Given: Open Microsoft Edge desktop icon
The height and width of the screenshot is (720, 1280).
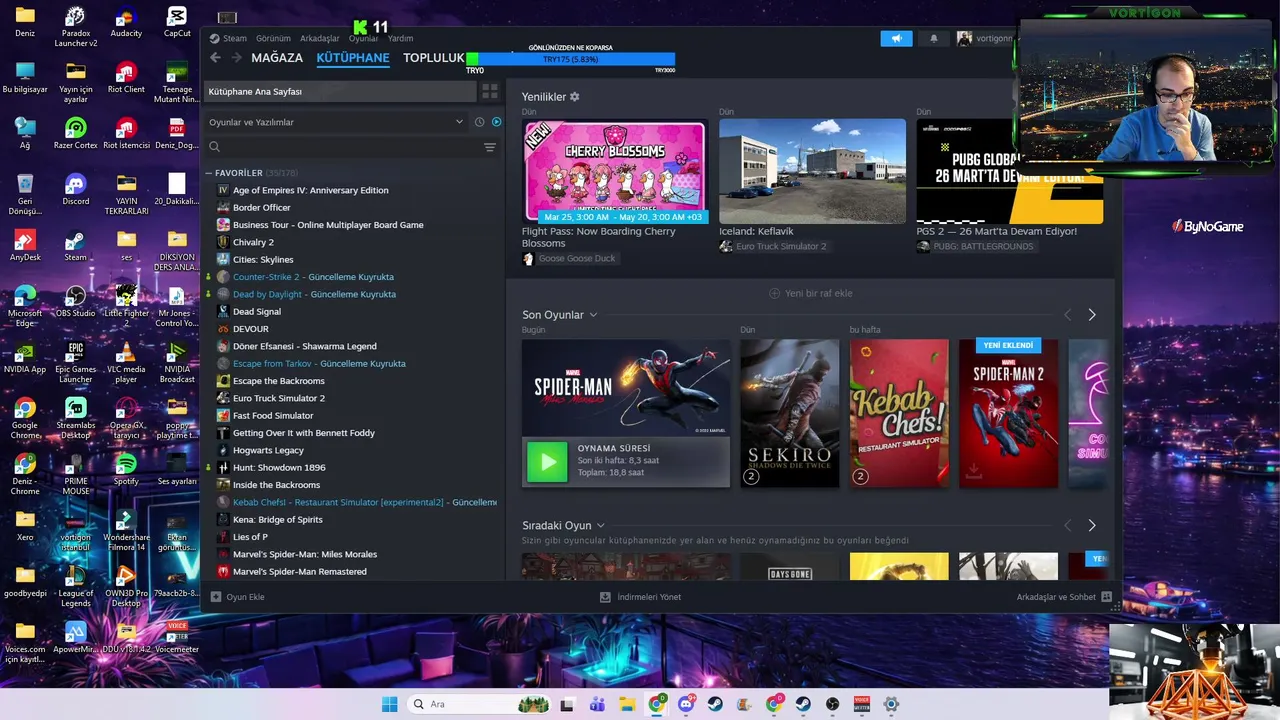Looking at the screenshot, I should [x=25, y=307].
